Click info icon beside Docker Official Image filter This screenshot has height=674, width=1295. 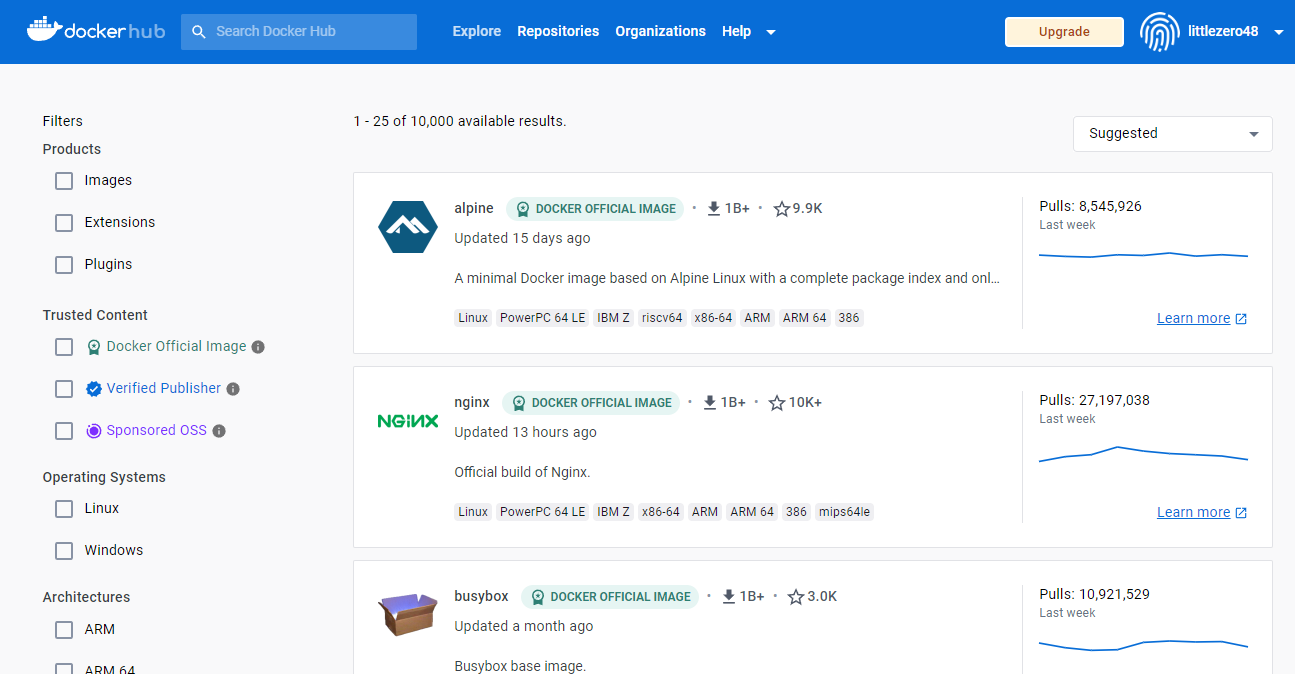(258, 347)
